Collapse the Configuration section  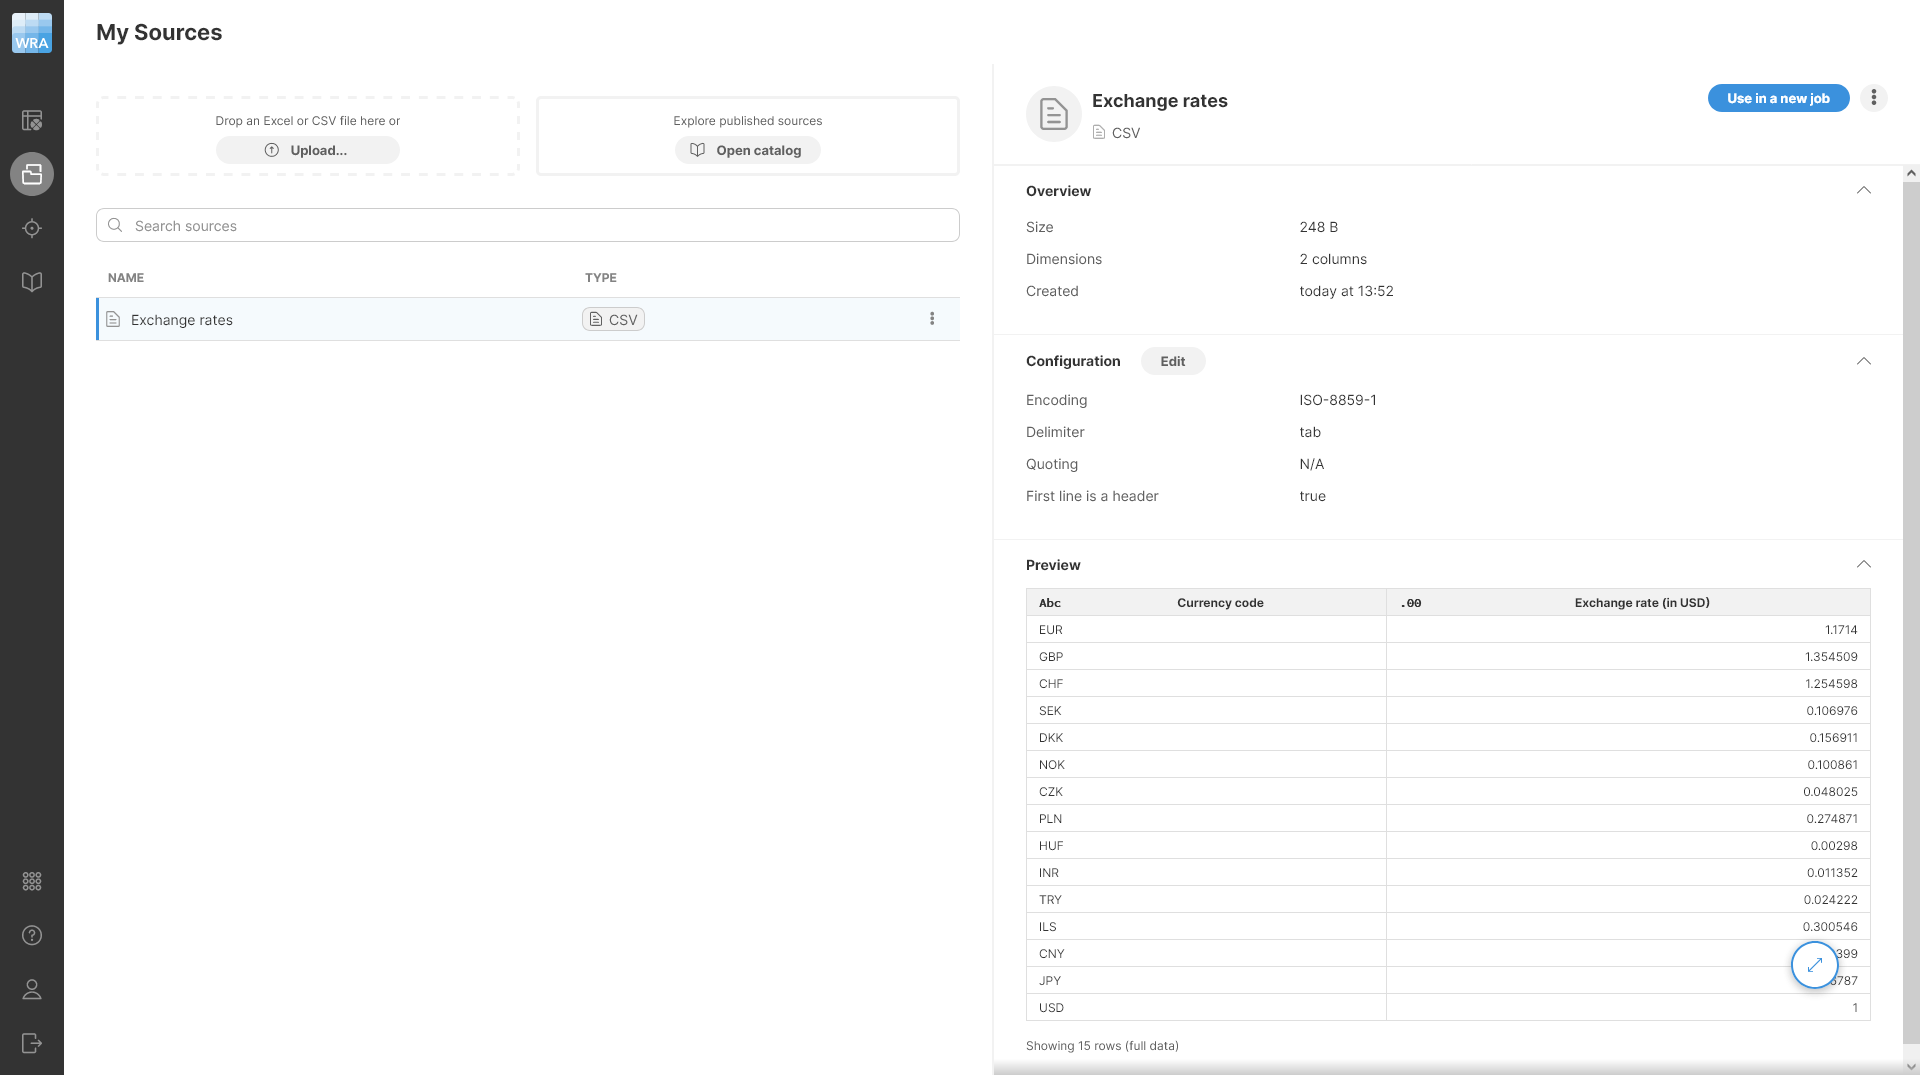[1863, 361]
